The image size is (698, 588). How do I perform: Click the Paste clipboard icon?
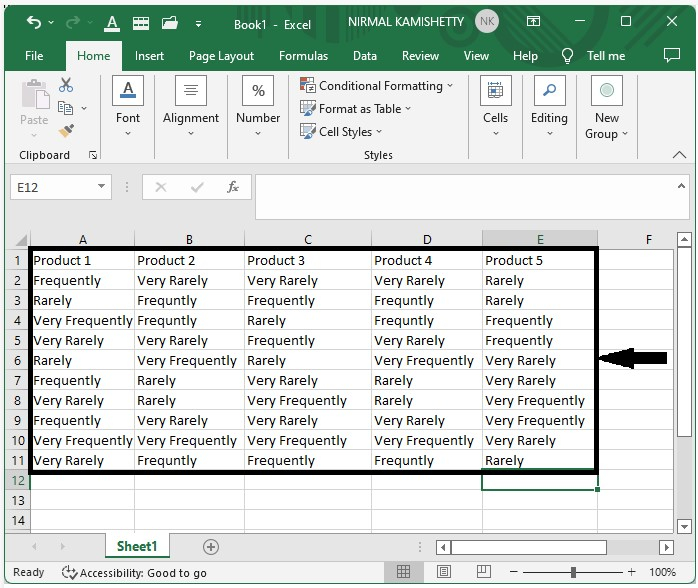[x=34, y=94]
